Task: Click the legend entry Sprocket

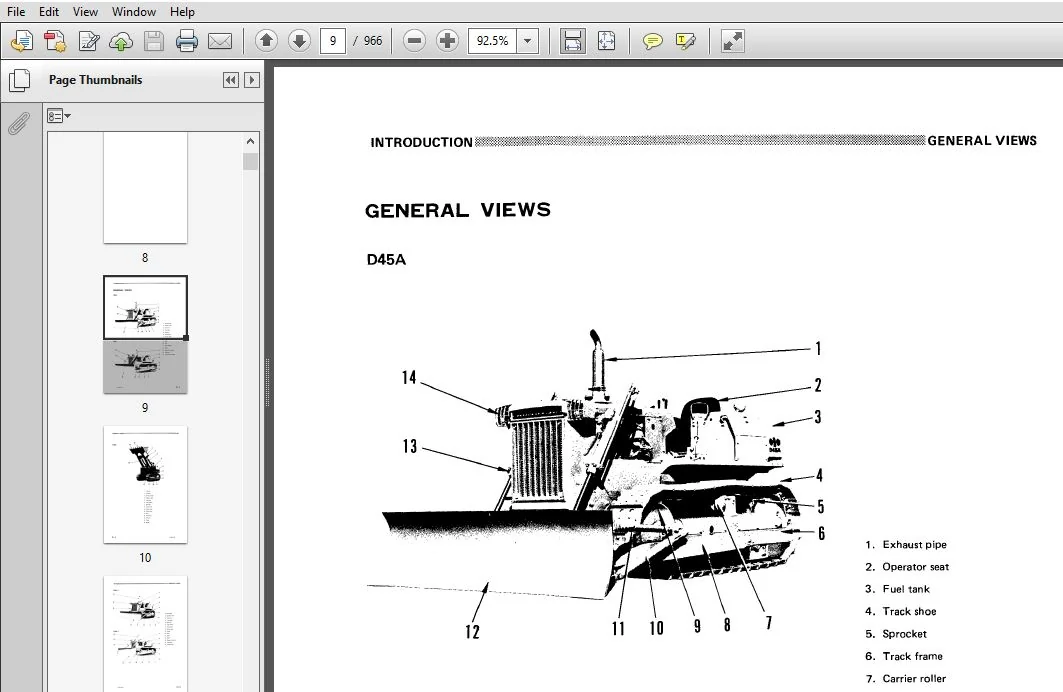Action: click(904, 634)
